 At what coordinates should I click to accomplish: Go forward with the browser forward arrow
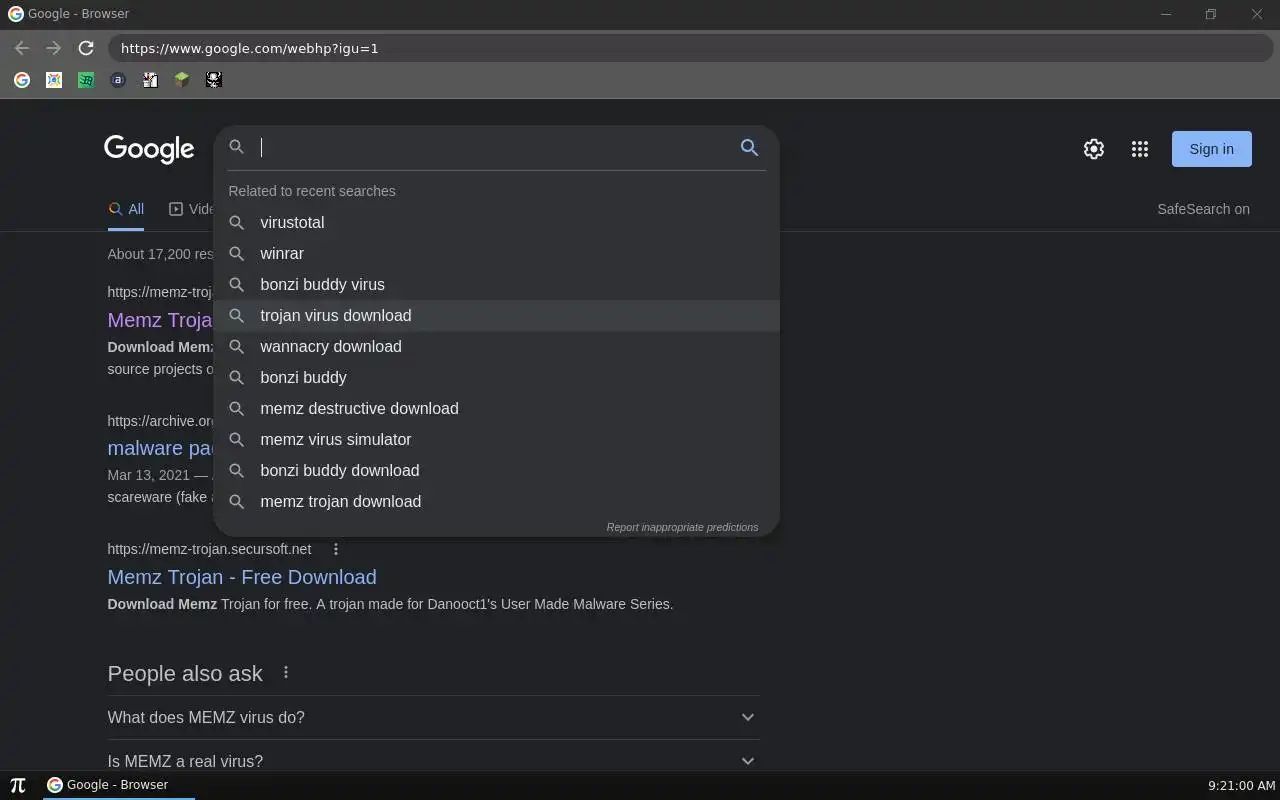point(54,48)
